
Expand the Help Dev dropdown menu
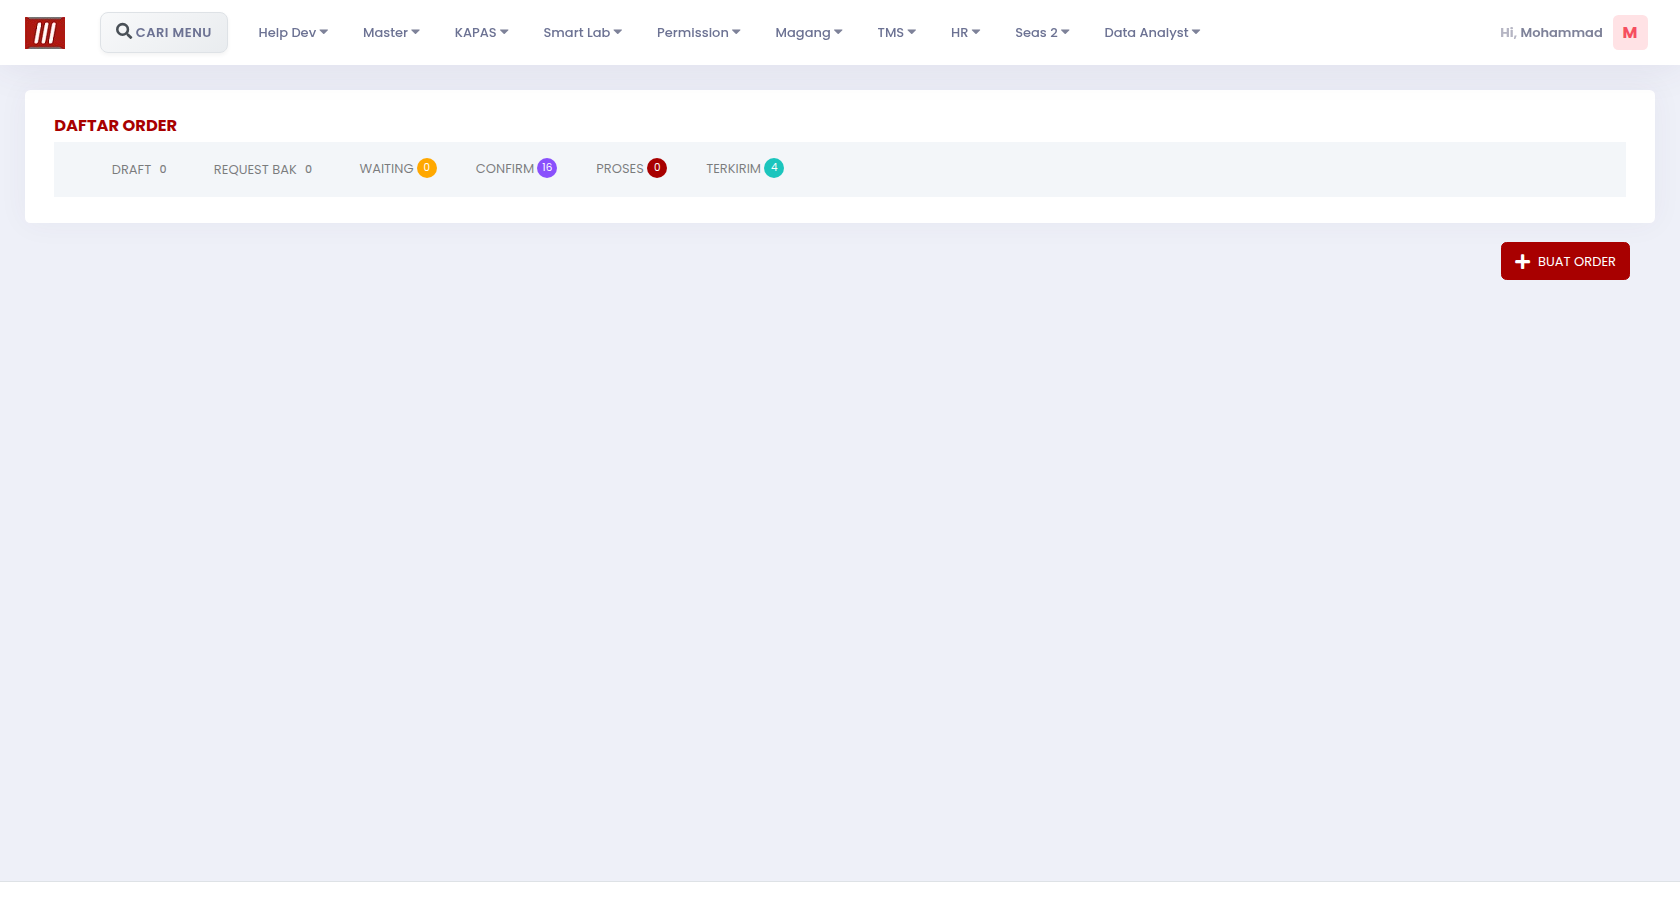[293, 33]
